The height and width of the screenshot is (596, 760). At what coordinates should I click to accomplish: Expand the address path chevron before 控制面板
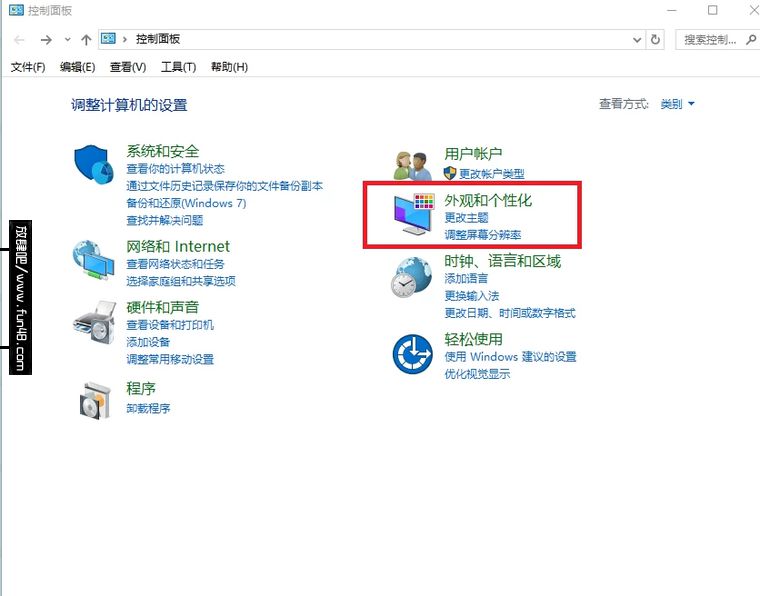coord(125,39)
